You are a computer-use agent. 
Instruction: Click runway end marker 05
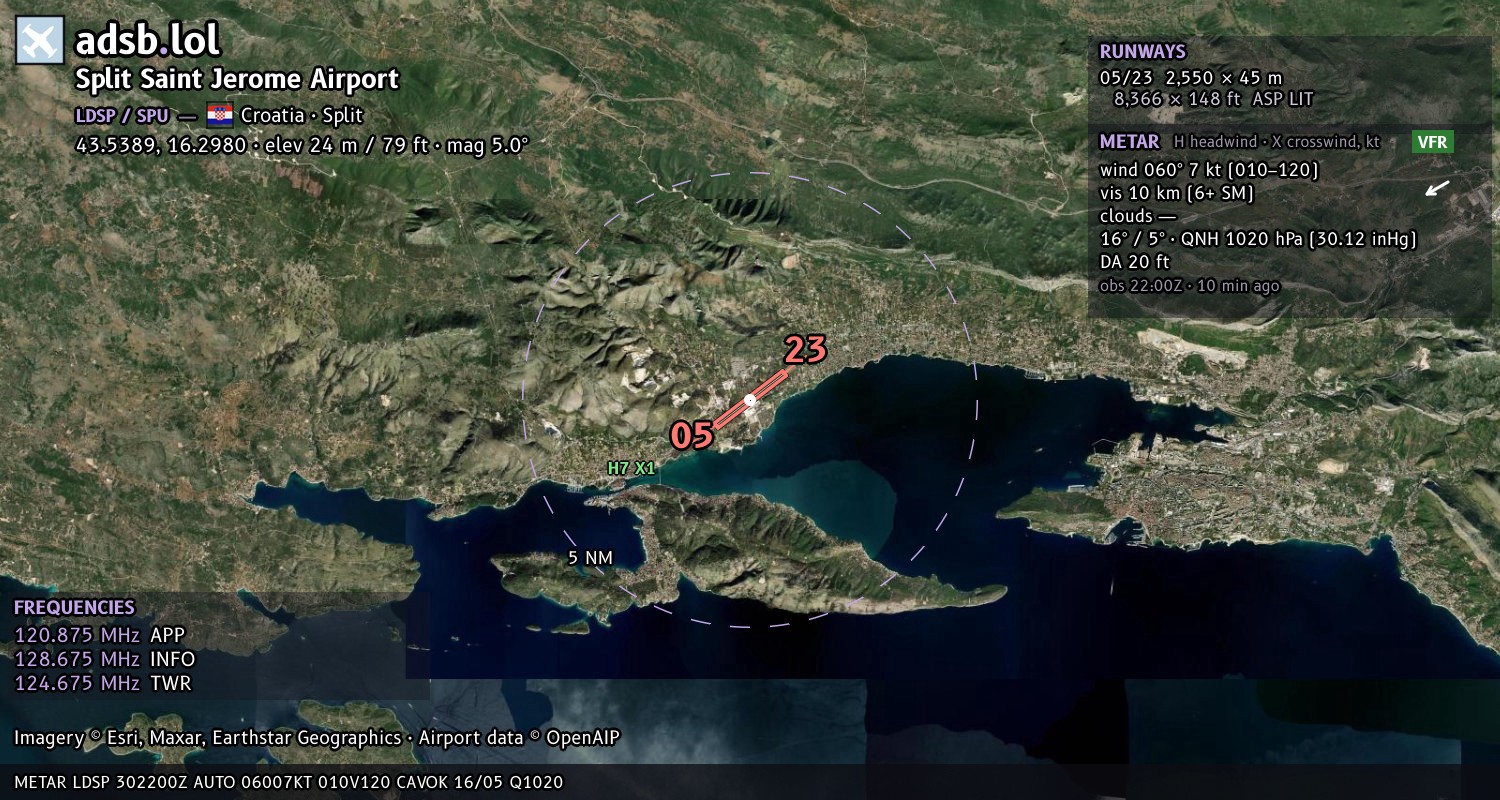click(692, 435)
